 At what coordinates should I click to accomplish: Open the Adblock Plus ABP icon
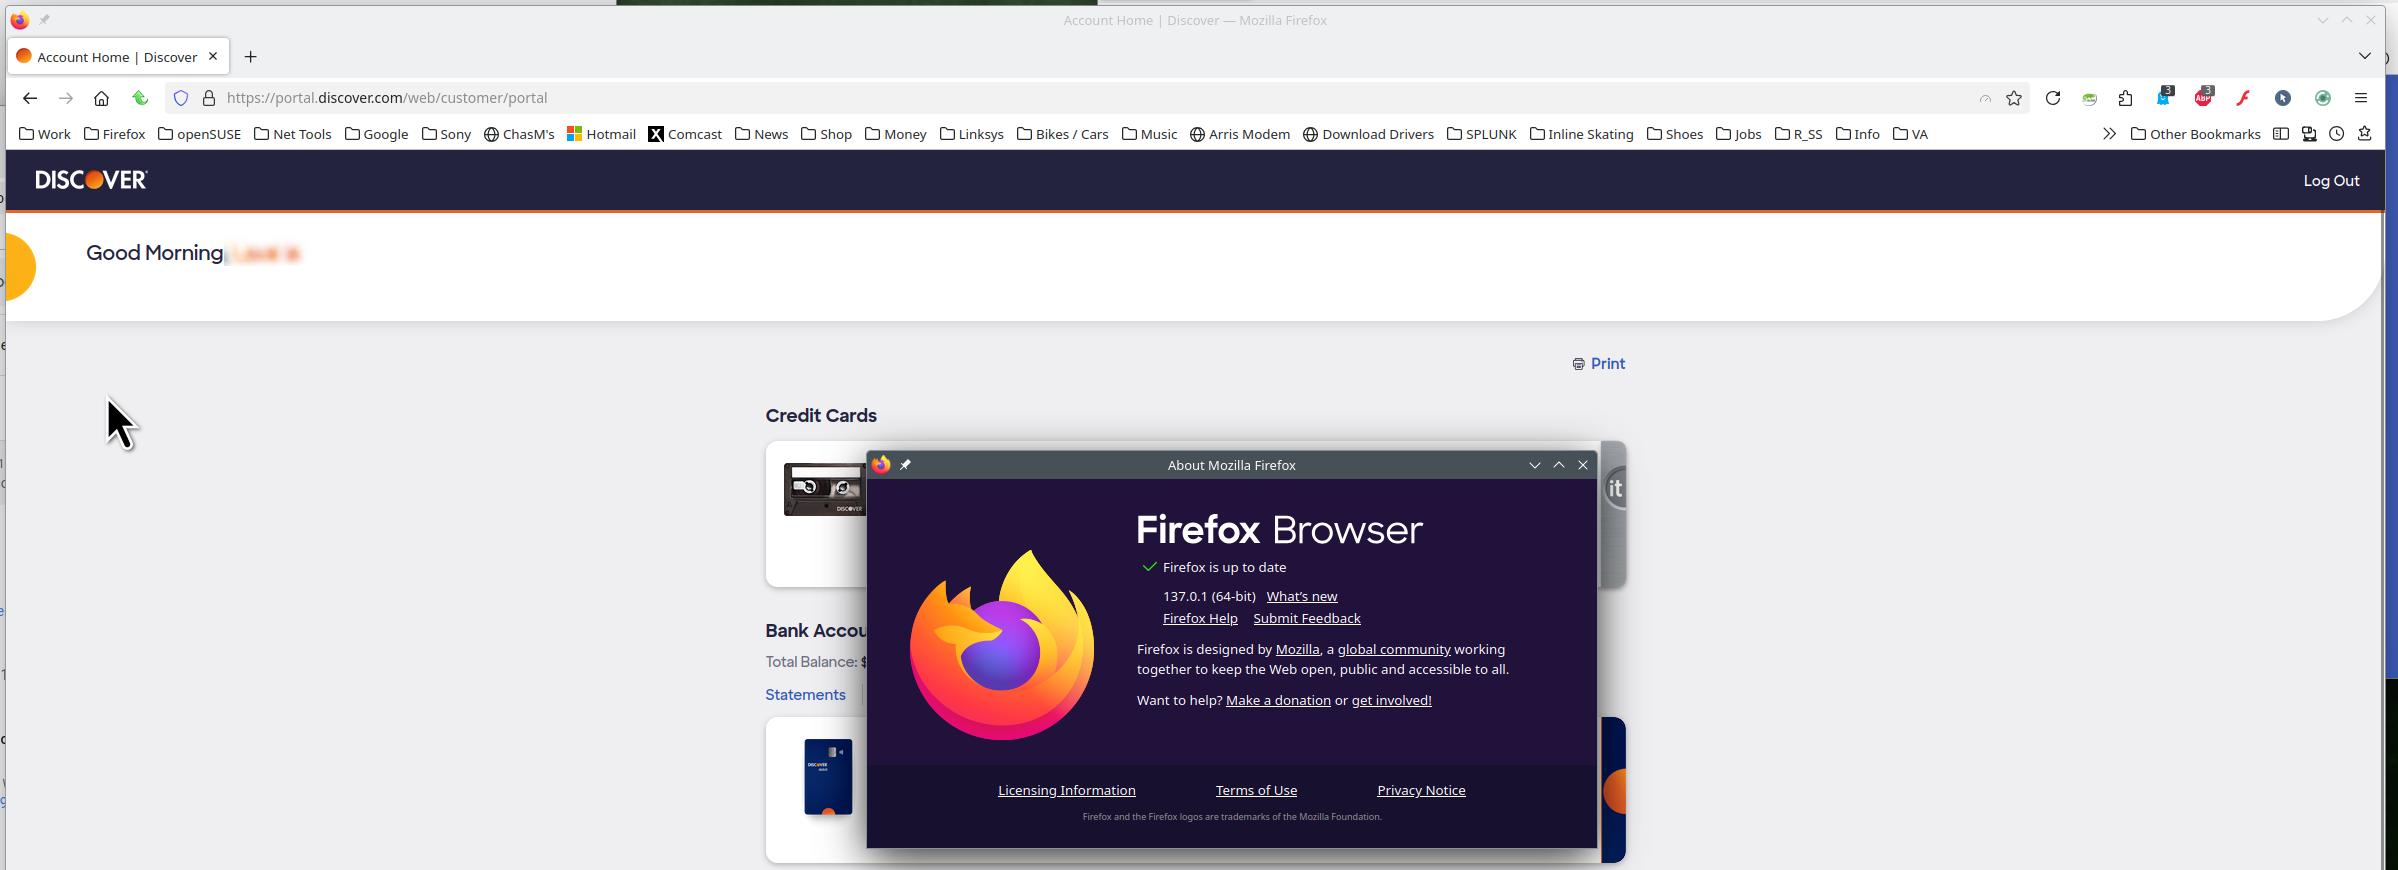tap(2204, 97)
